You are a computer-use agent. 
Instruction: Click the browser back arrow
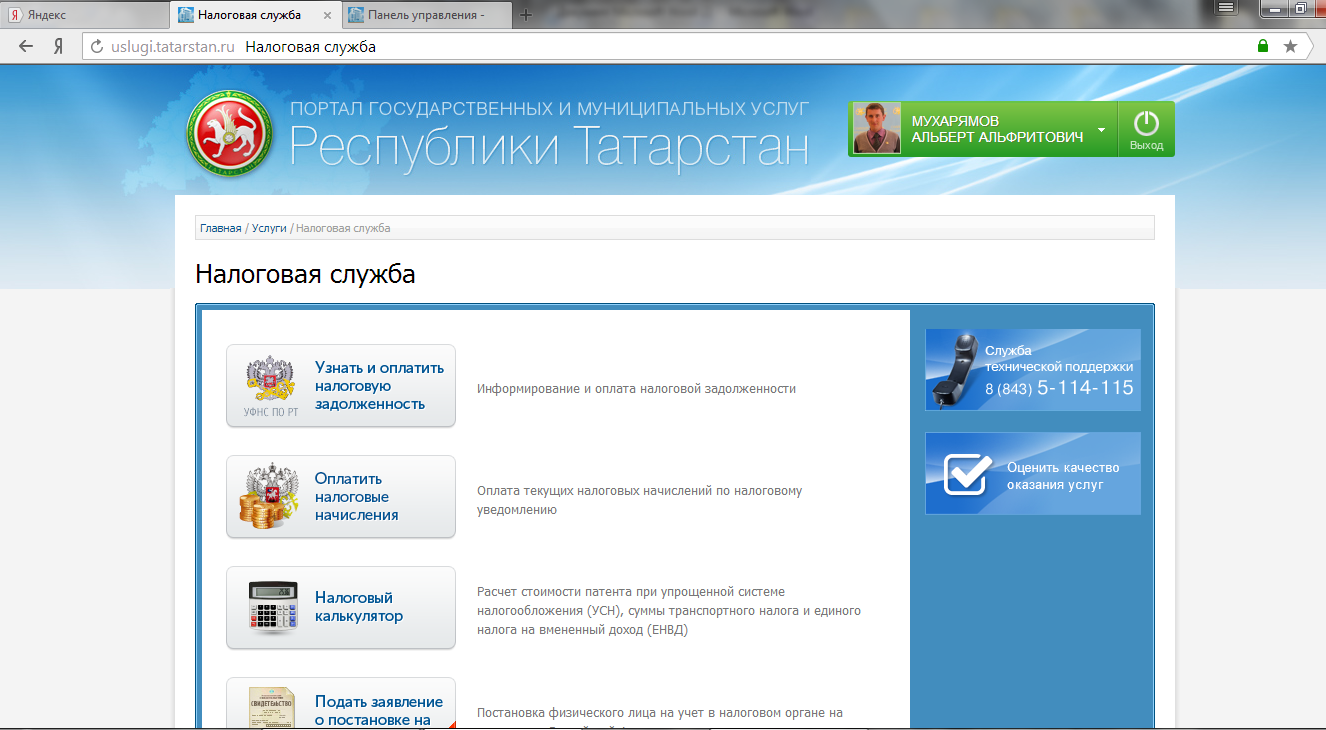pyautogui.click(x=26, y=47)
